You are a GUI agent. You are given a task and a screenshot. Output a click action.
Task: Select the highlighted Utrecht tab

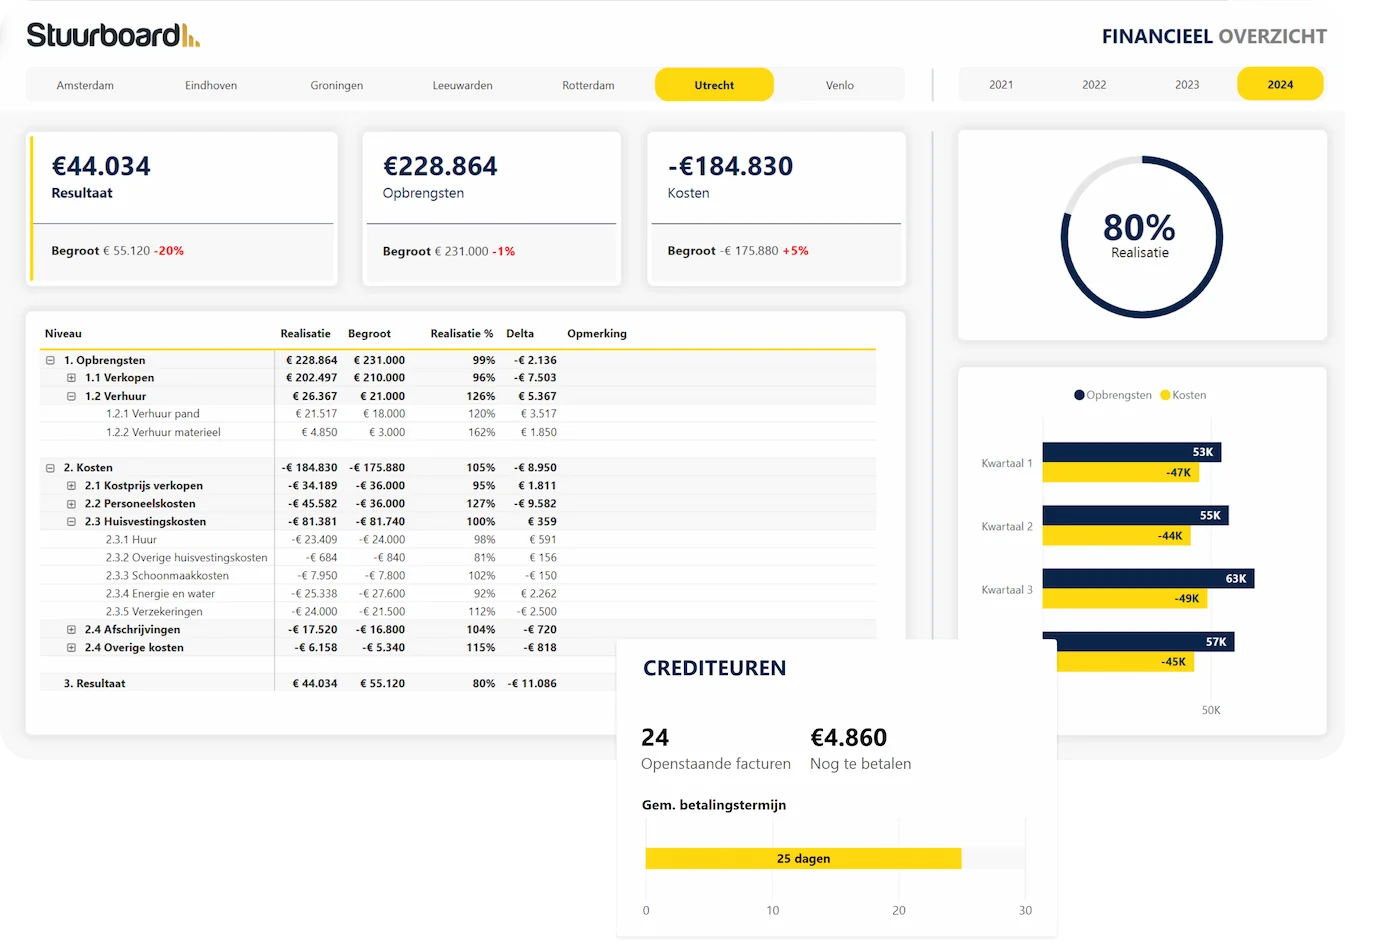(714, 85)
